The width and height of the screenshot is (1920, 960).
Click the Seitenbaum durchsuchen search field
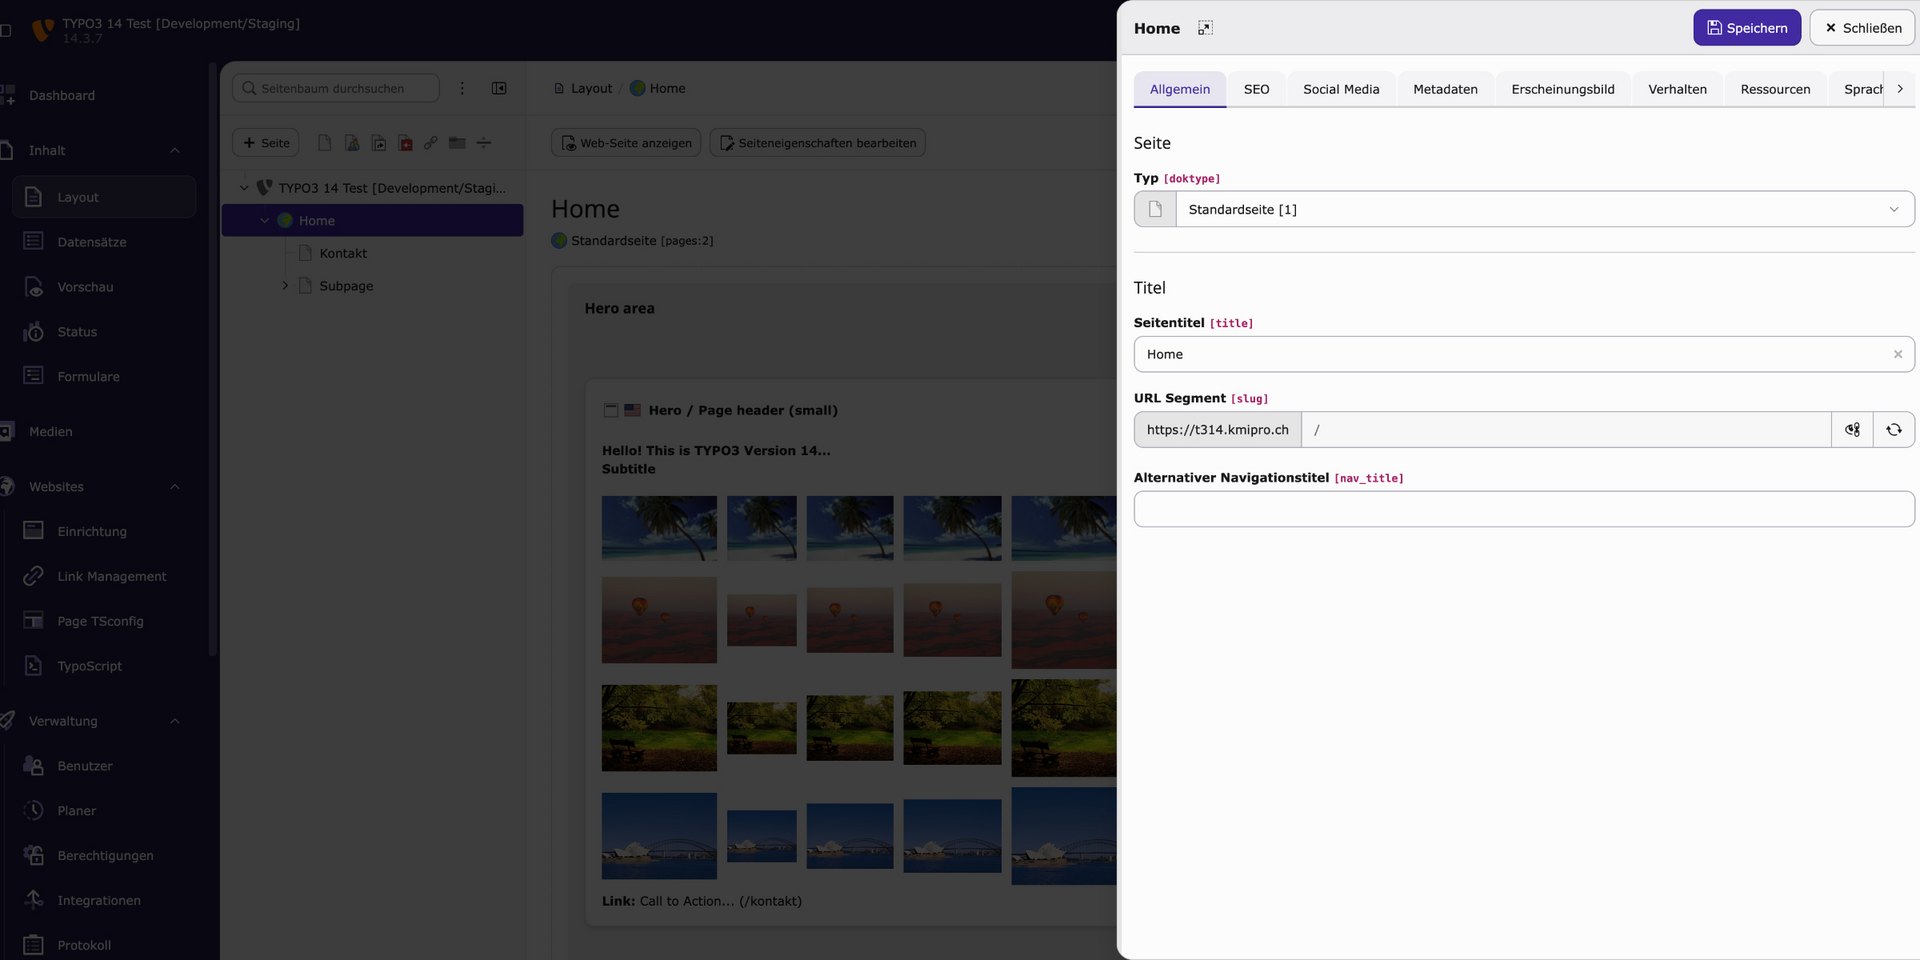[x=336, y=88]
